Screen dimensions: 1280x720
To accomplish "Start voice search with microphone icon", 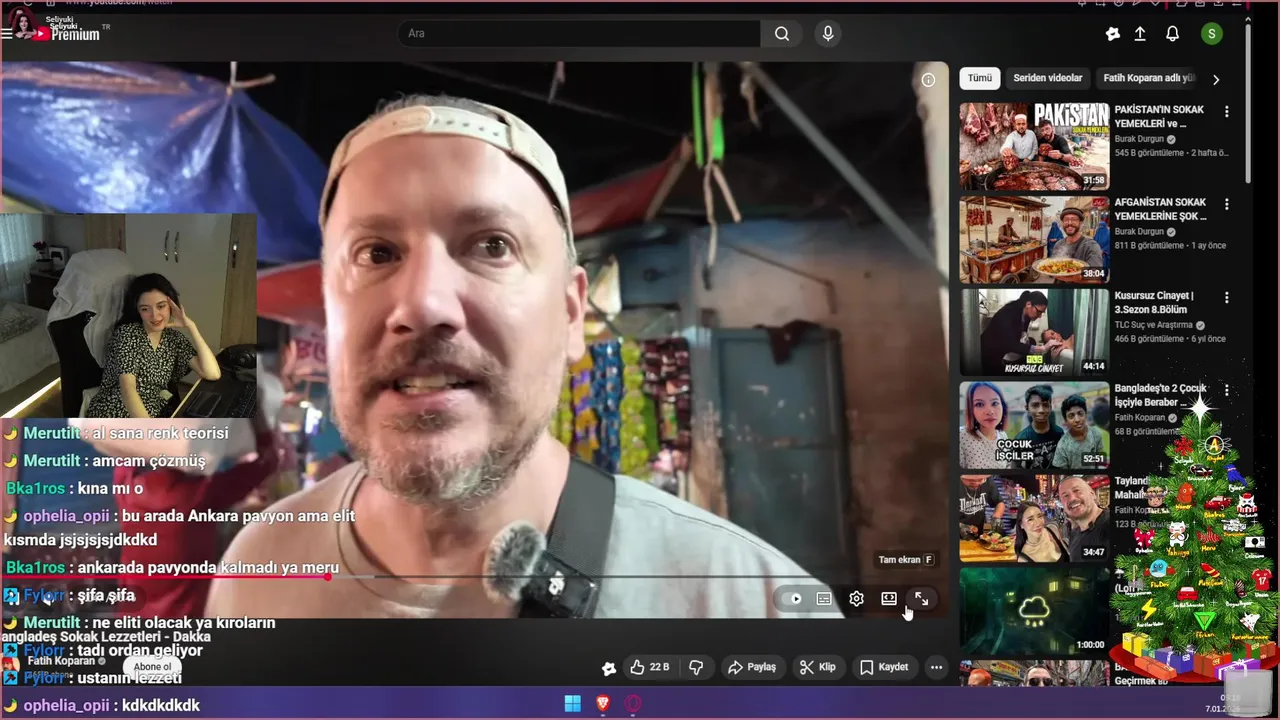I will (x=828, y=33).
